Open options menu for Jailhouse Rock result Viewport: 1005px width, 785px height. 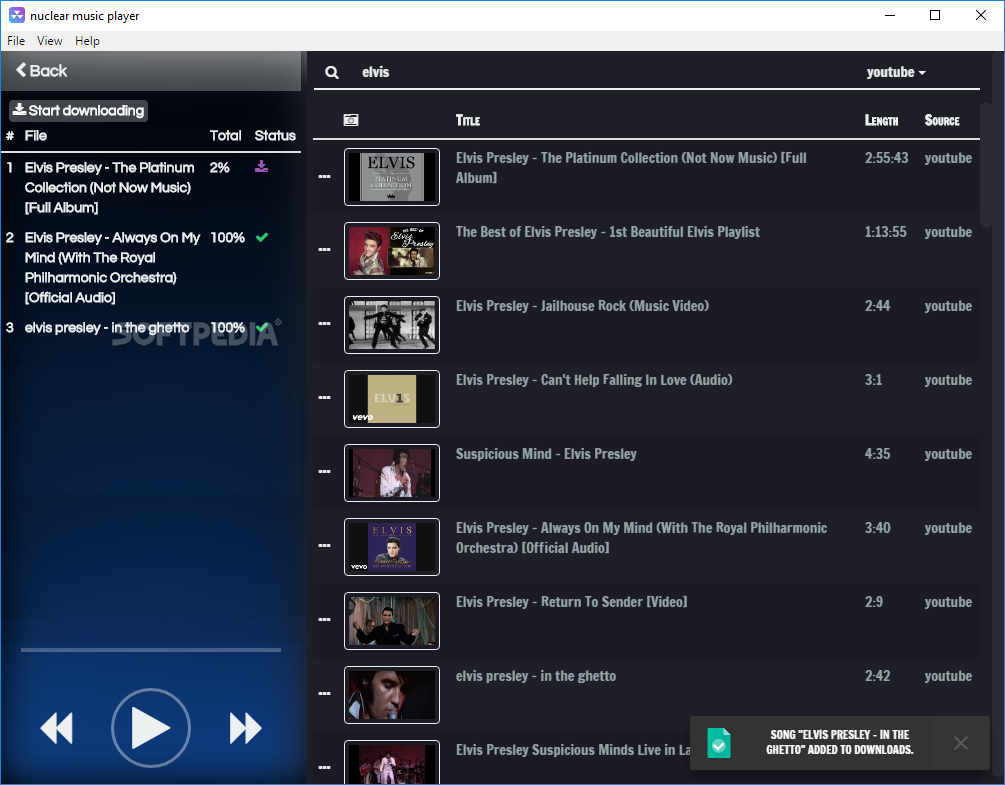coord(324,324)
